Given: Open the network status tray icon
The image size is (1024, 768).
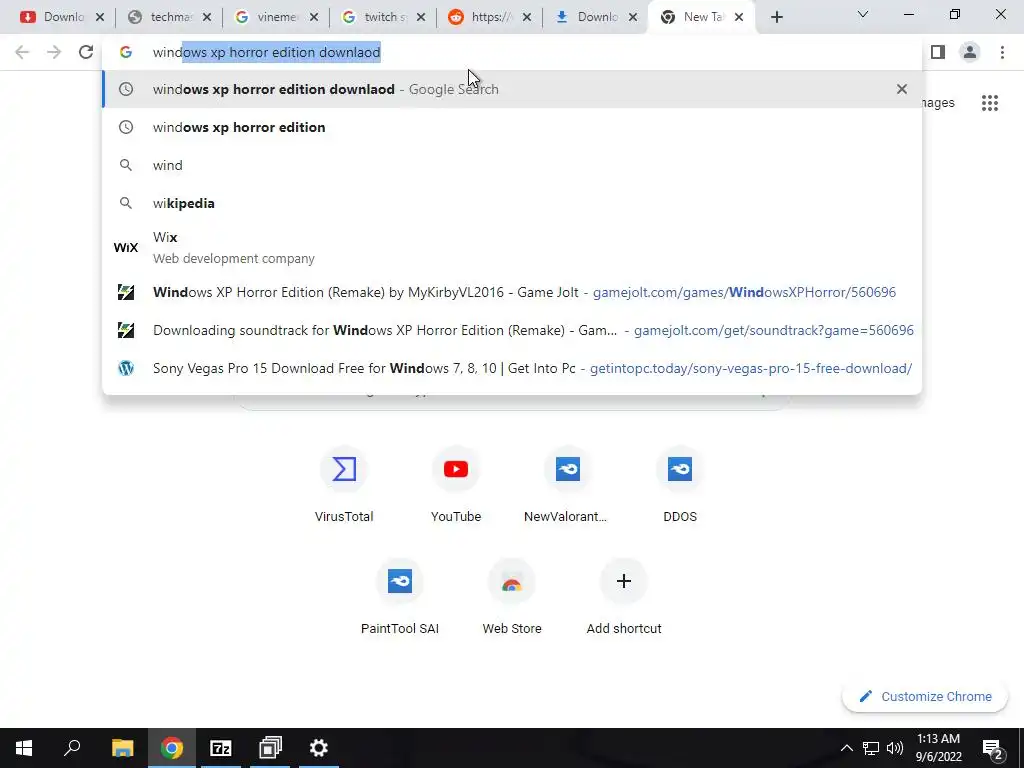Looking at the screenshot, I should (871, 748).
